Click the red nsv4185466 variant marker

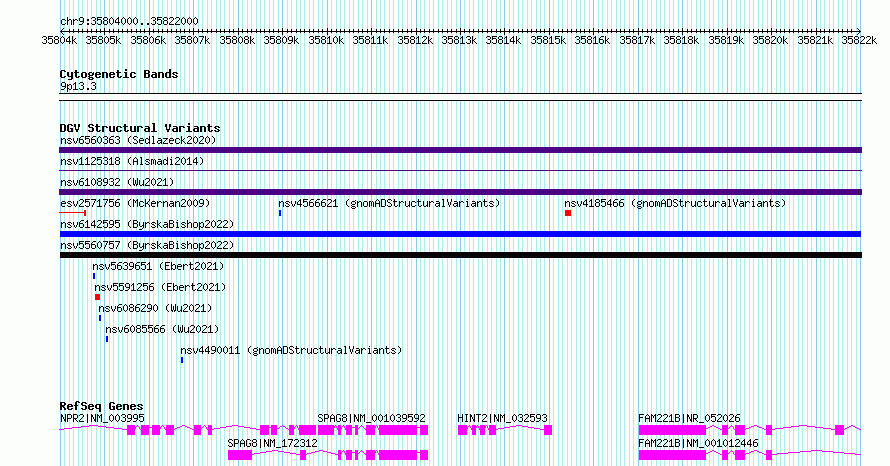pos(568,213)
